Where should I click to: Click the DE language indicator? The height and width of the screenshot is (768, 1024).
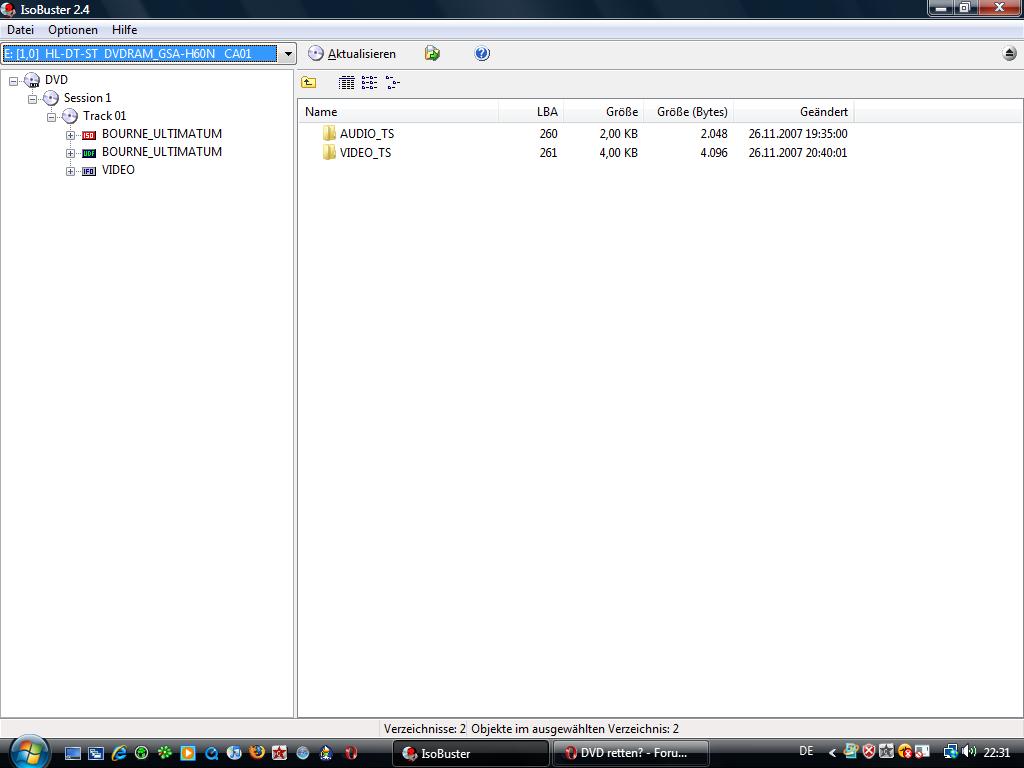coord(806,752)
